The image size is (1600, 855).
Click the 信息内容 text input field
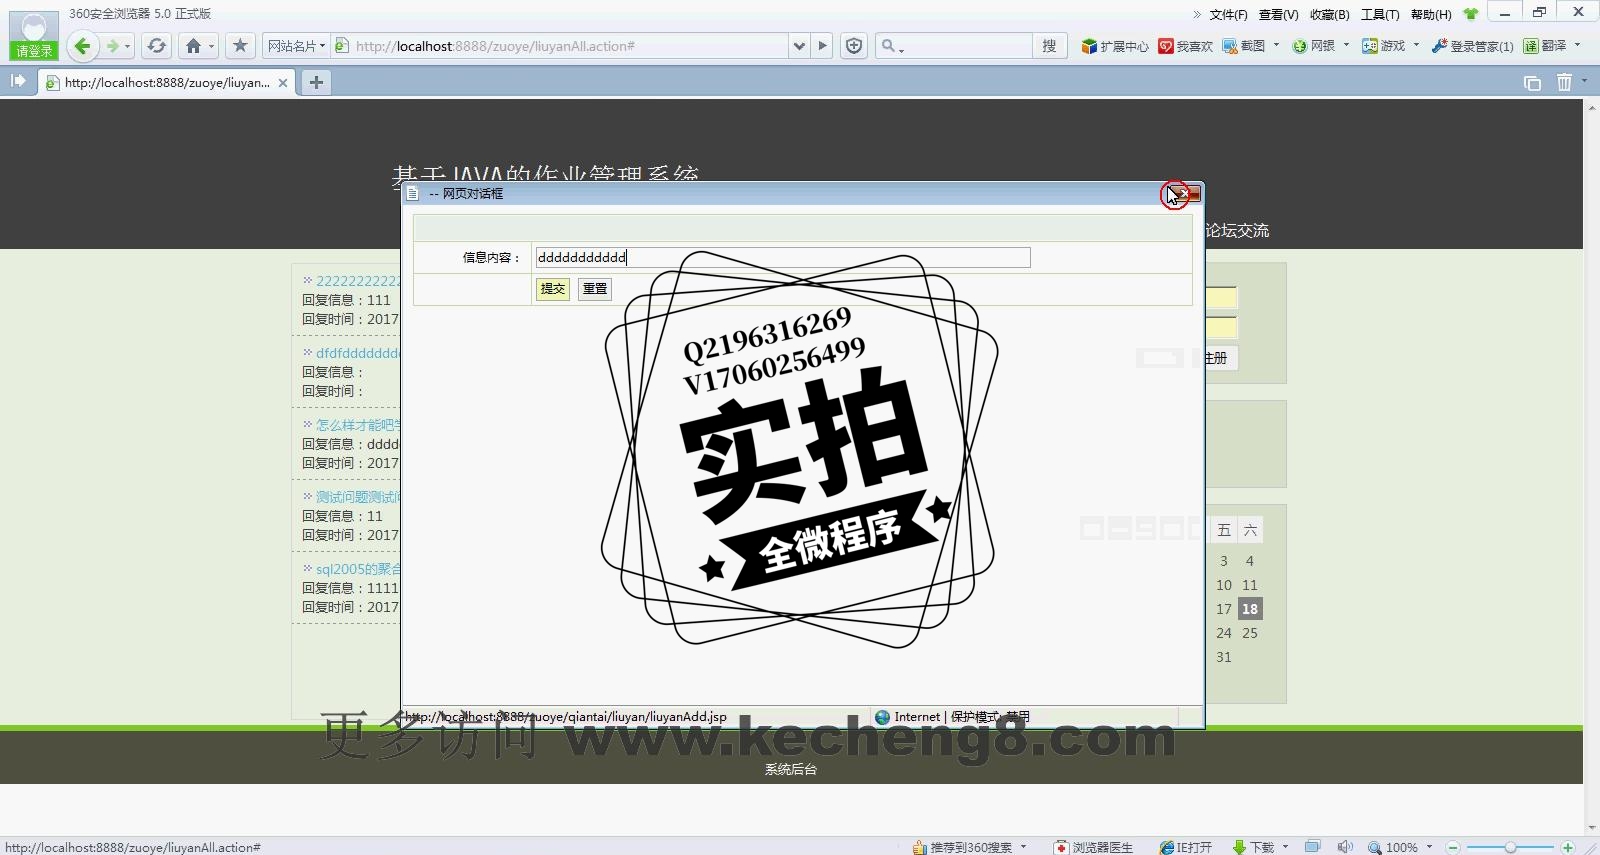click(782, 257)
